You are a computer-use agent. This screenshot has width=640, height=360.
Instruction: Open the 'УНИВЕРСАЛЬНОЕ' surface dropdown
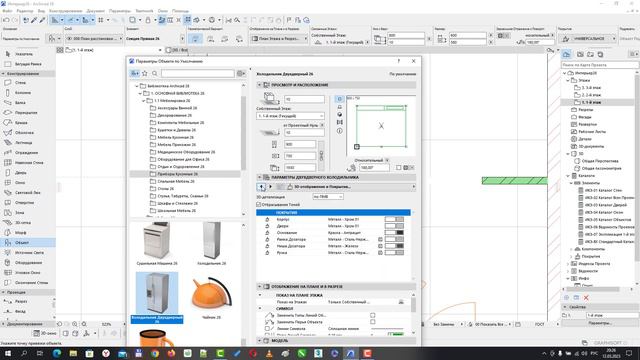click(x=587, y=38)
